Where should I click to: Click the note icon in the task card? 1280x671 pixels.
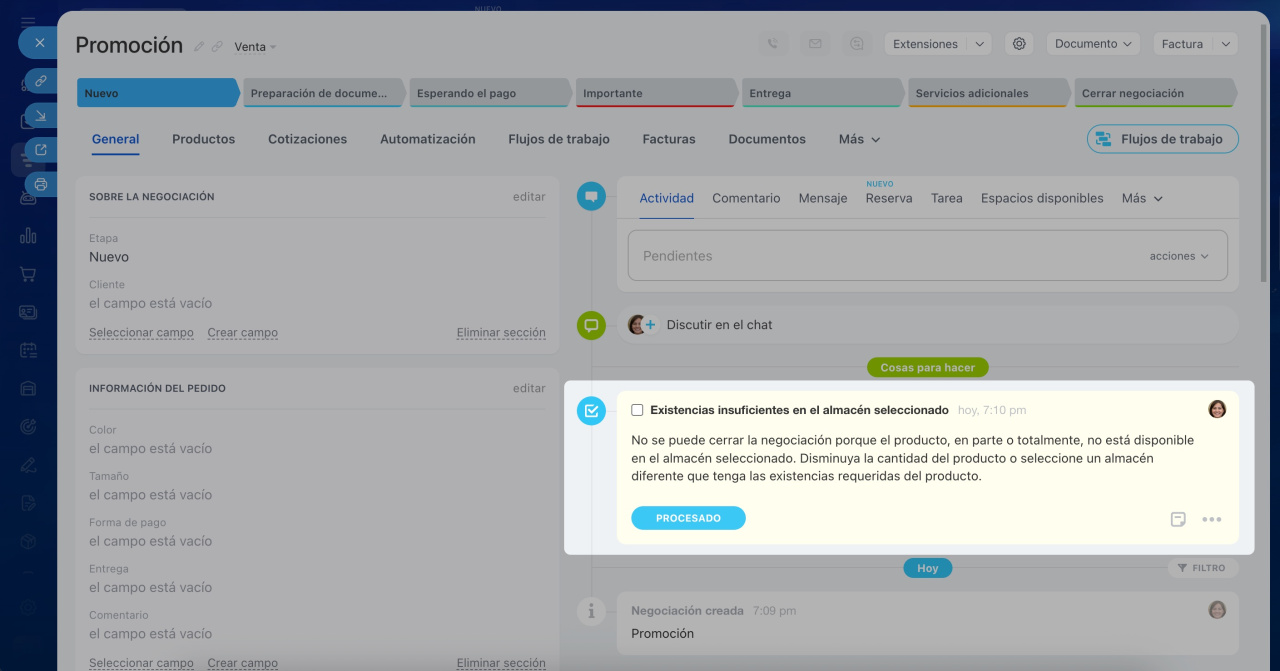pyautogui.click(x=1179, y=519)
